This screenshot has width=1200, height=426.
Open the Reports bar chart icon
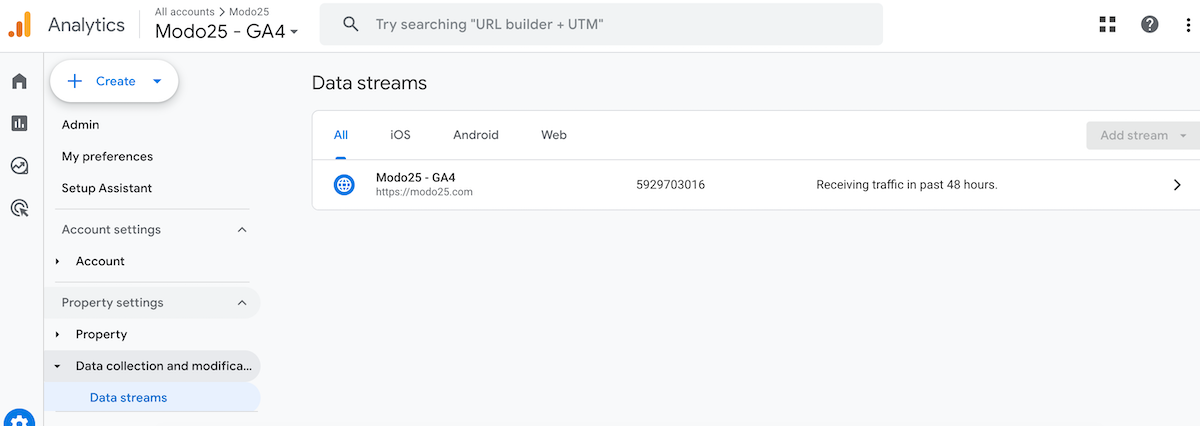[19, 123]
